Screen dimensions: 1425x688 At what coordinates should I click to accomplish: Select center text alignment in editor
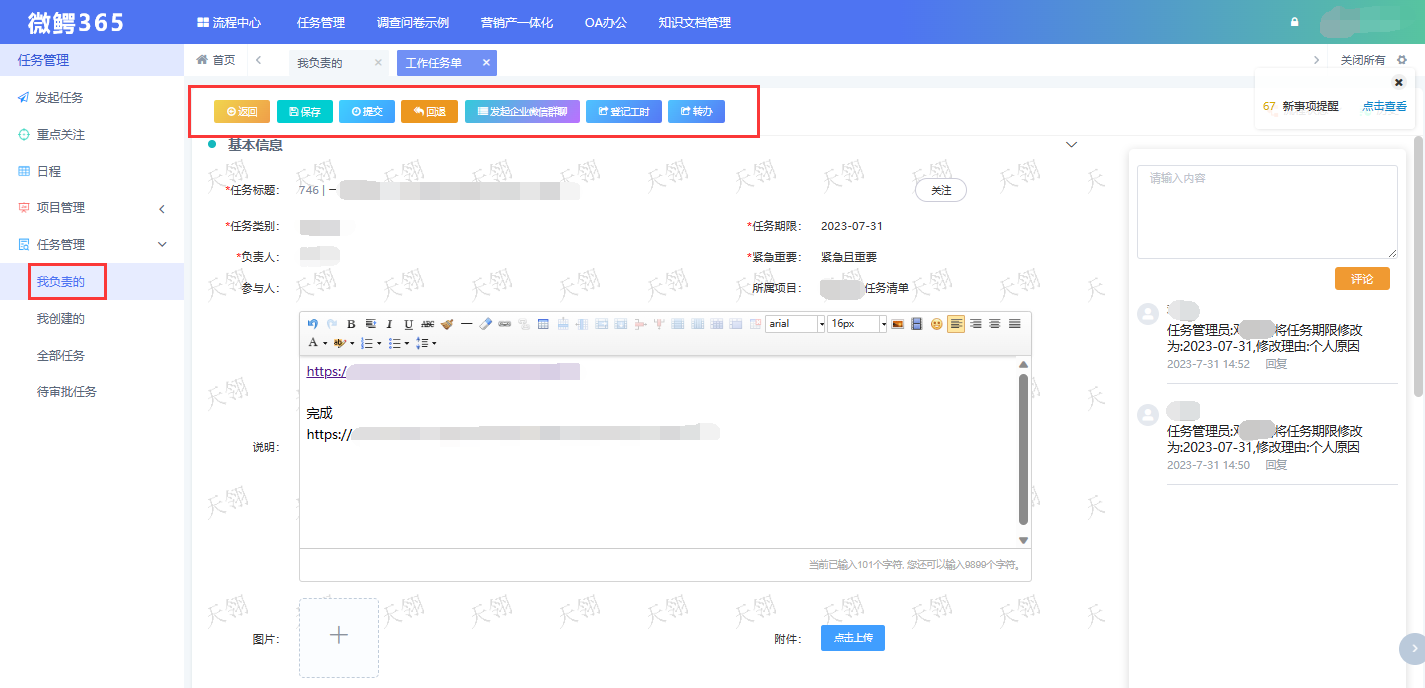pyautogui.click(x=994, y=324)
